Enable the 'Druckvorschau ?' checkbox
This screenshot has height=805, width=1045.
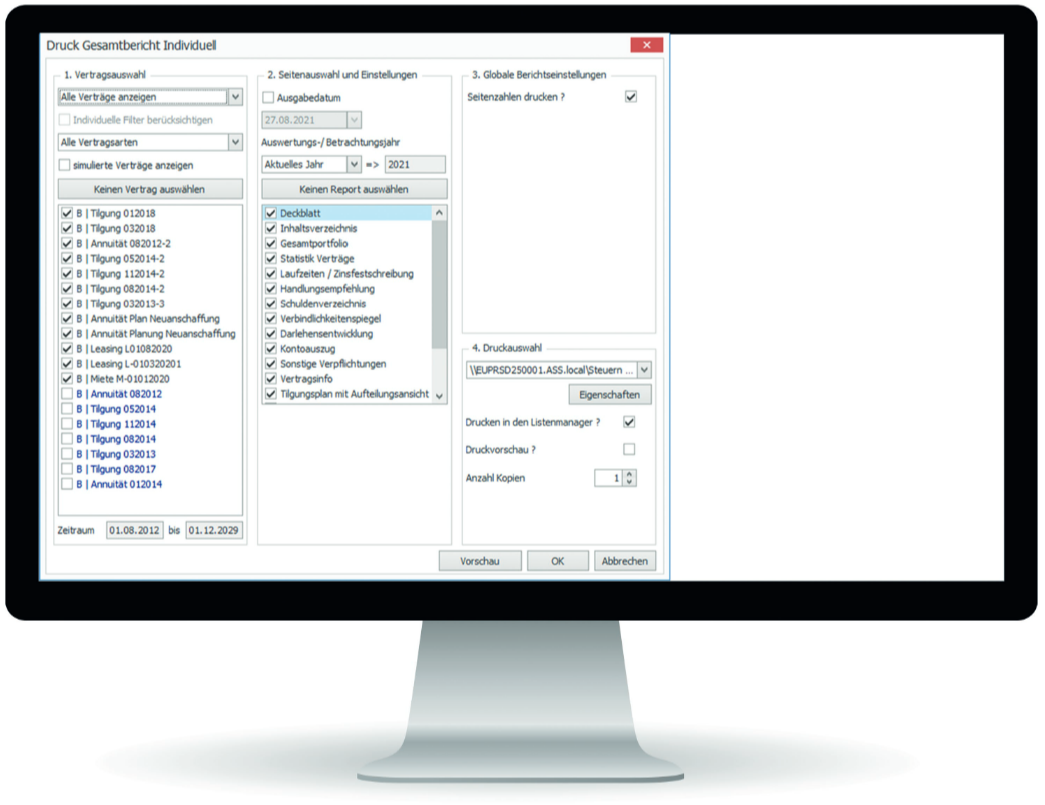click(x=629, y=450)
